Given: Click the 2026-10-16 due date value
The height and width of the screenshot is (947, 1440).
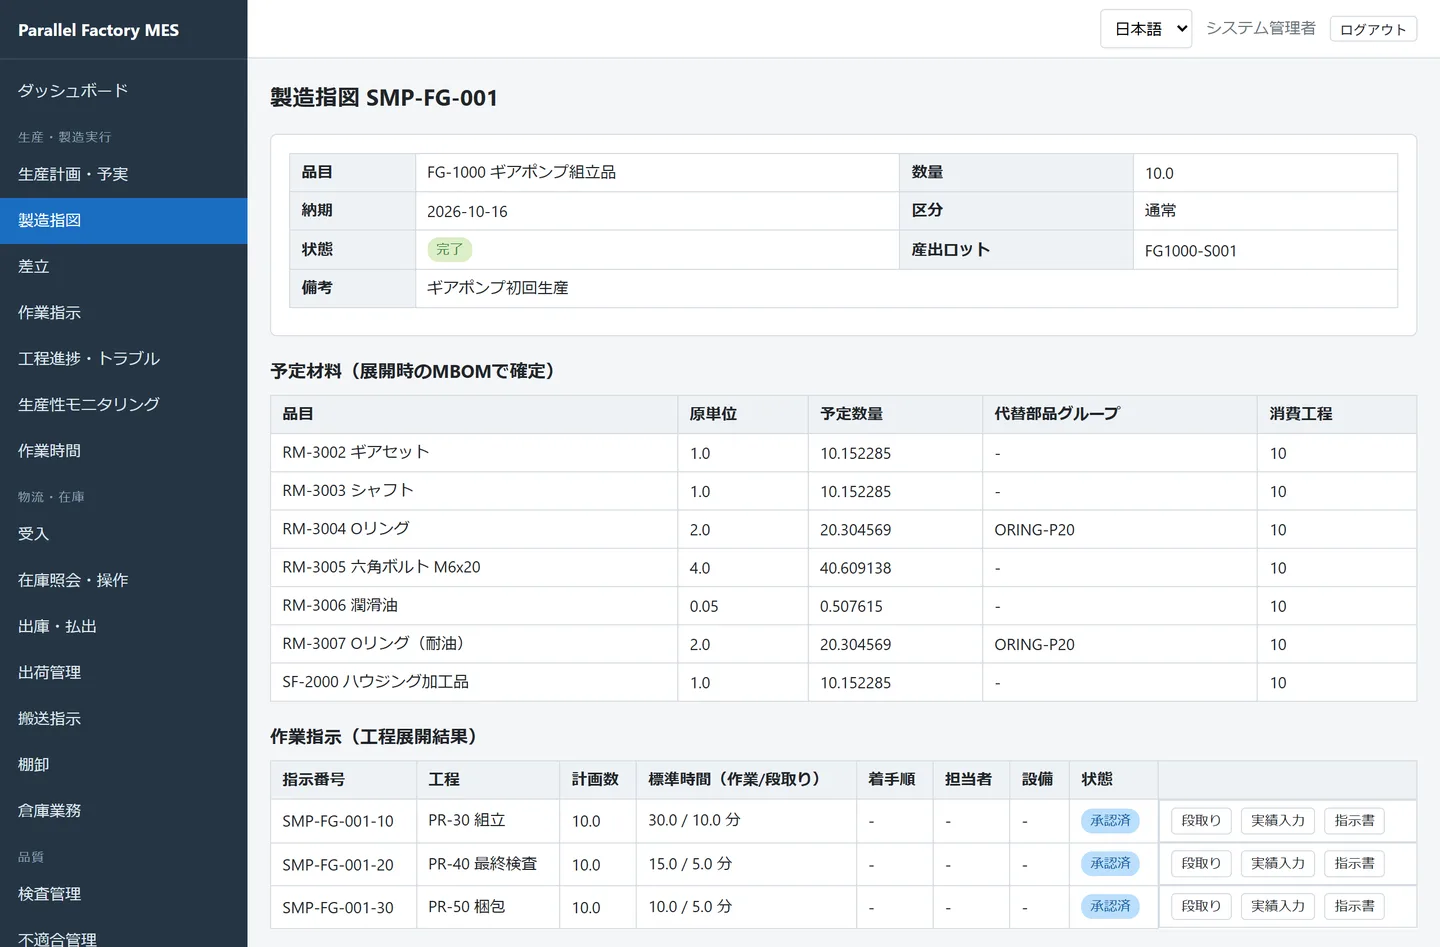Looking at the screenshot, I should tap(467, 212).
